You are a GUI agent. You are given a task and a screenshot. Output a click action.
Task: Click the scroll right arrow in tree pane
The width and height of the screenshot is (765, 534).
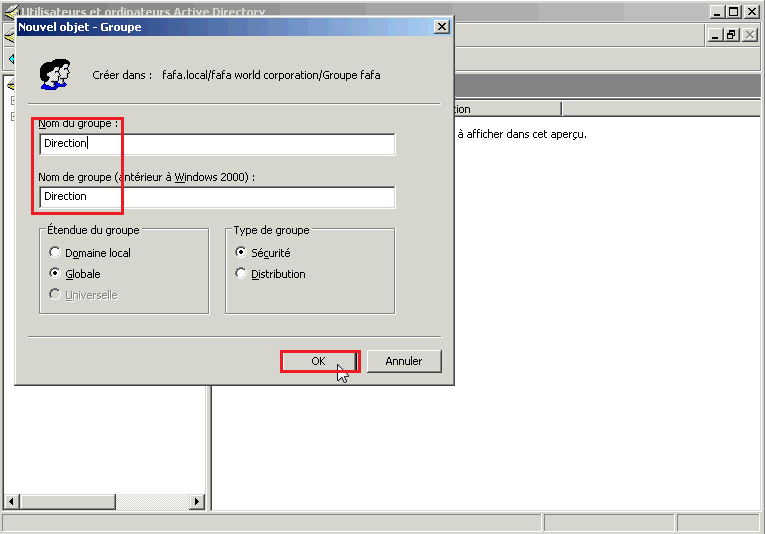coord(197,501)
